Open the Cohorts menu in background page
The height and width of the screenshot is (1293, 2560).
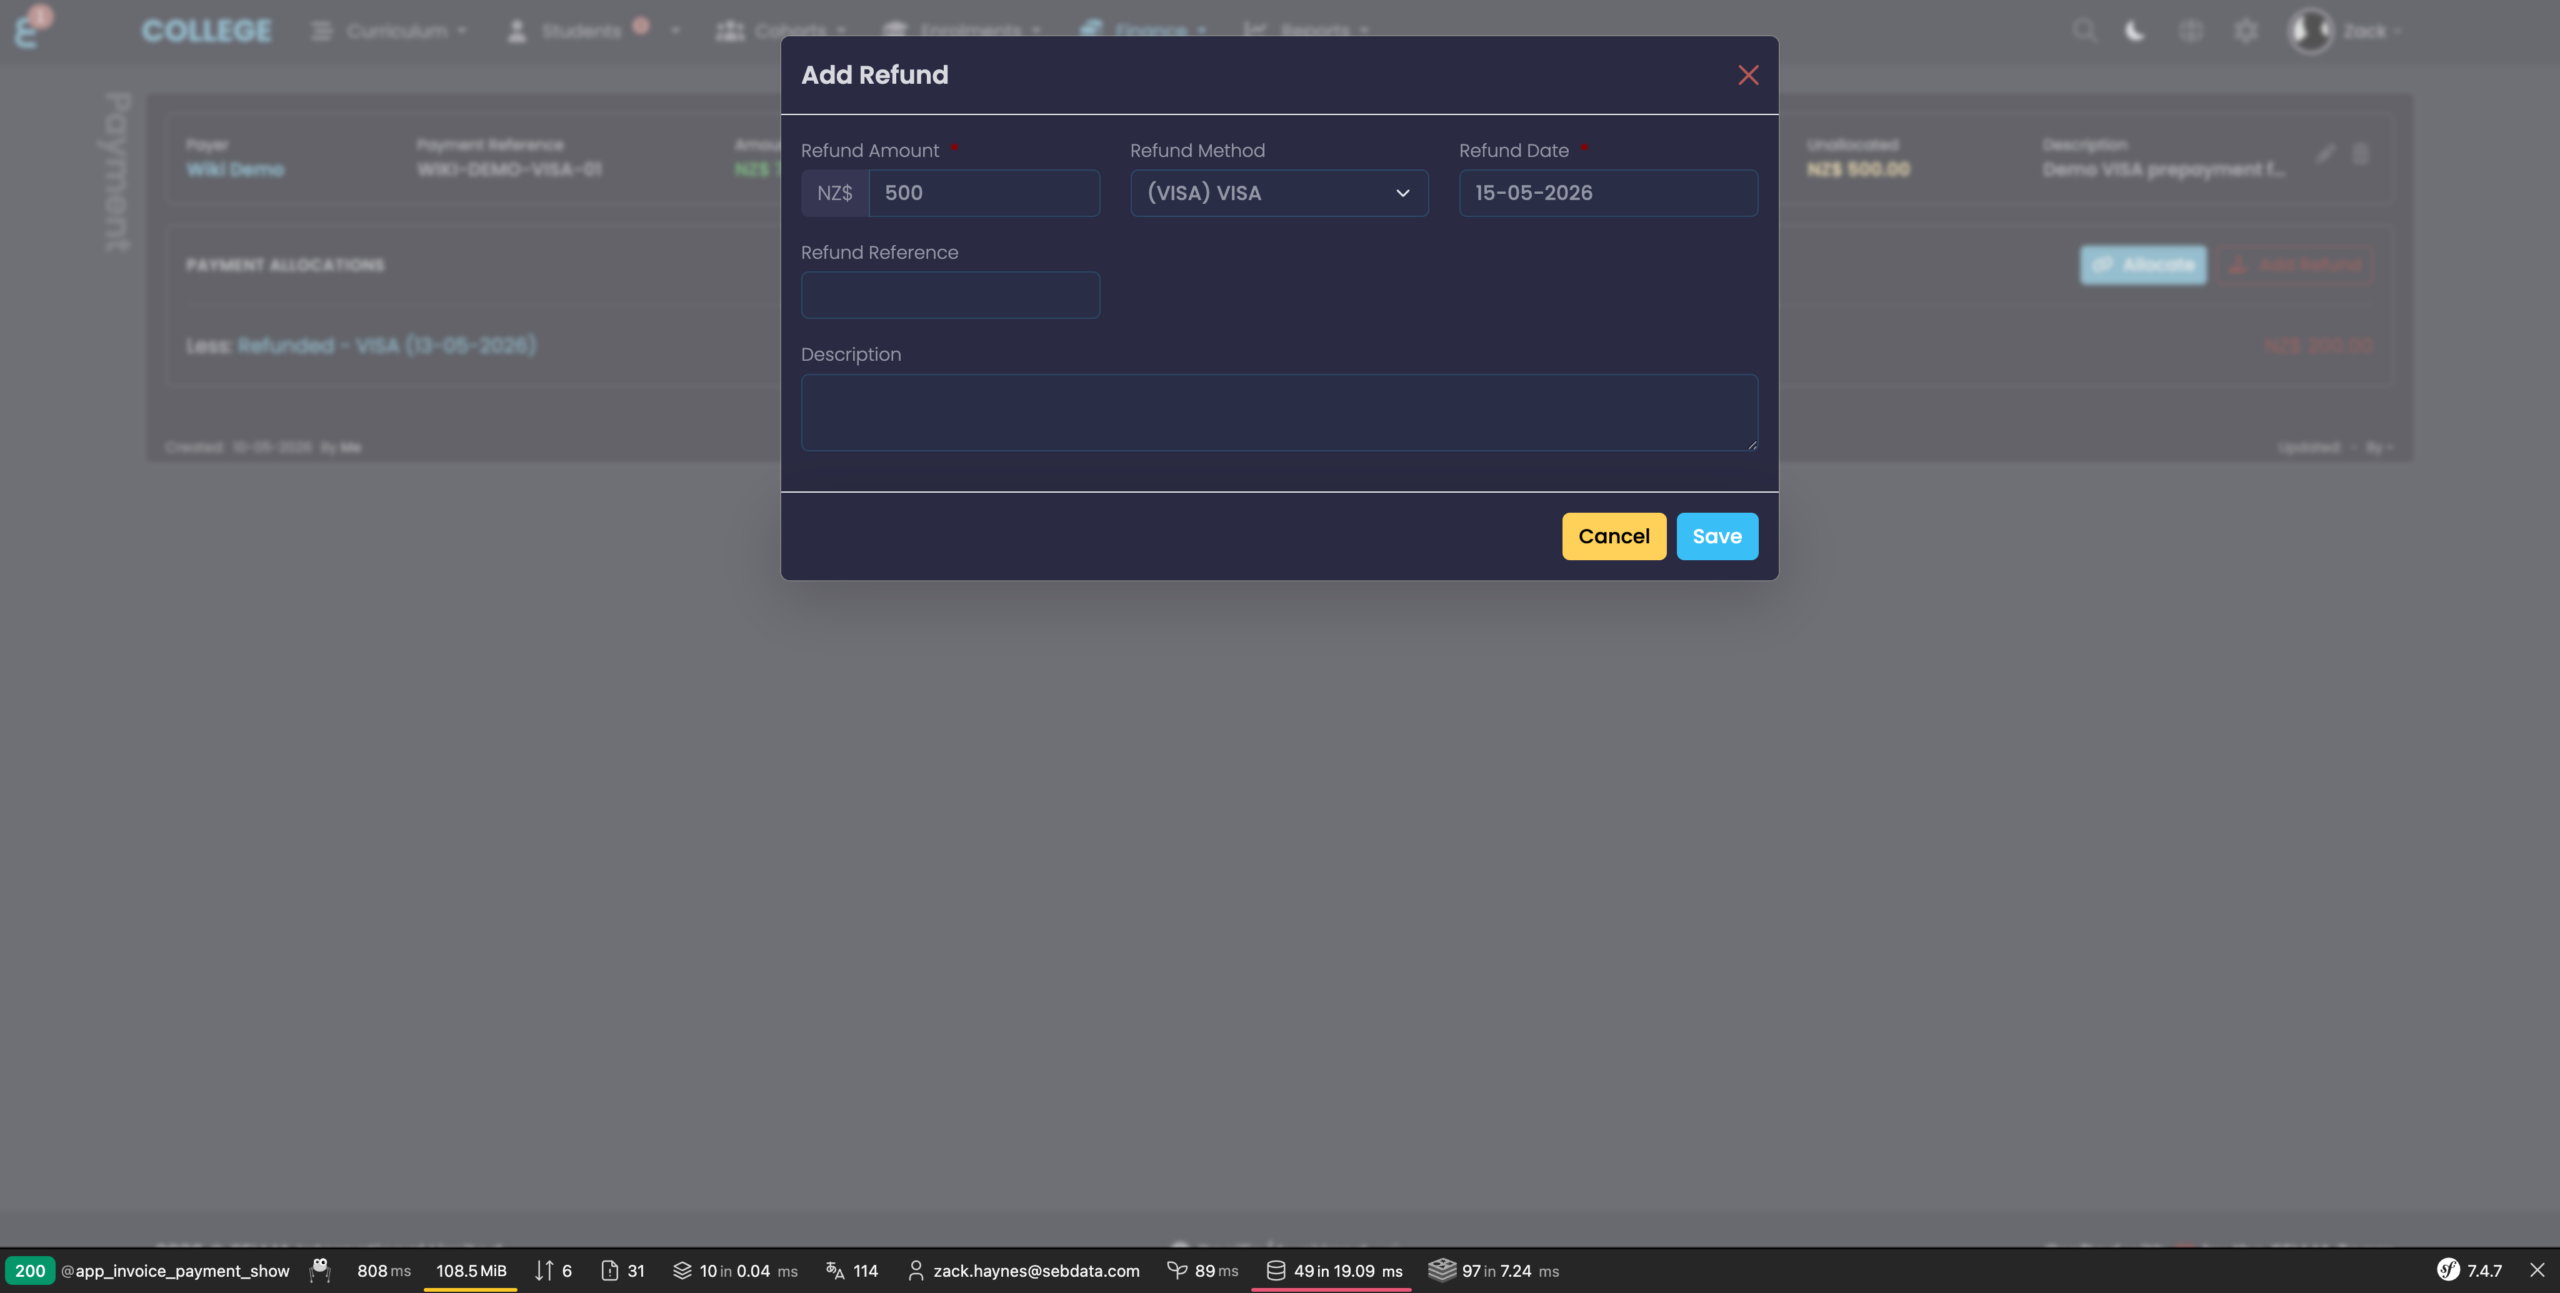tap(781, 31)
